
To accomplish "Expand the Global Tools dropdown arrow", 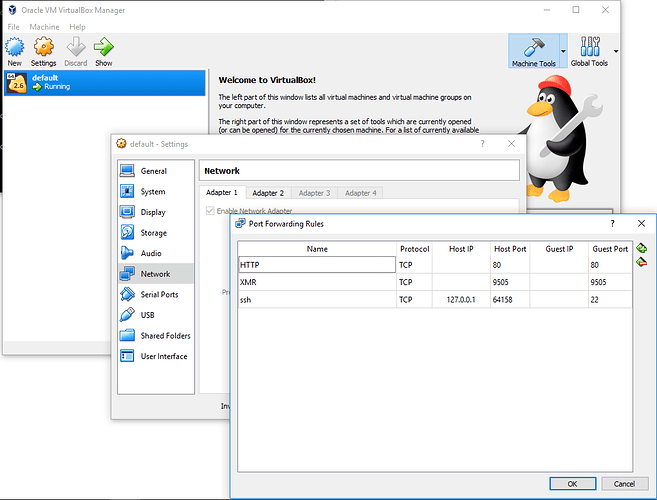I will pos(616,51).
